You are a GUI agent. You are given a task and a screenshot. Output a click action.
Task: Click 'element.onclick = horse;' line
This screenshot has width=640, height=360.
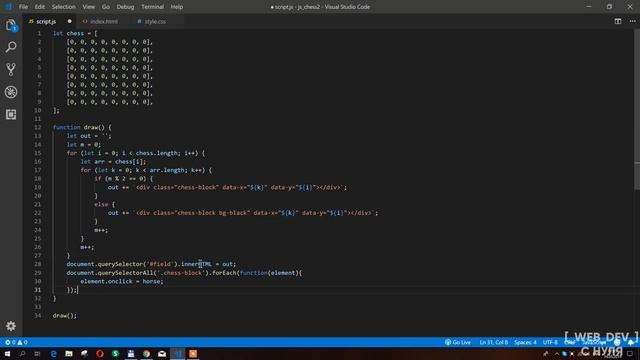coord(122,281)
